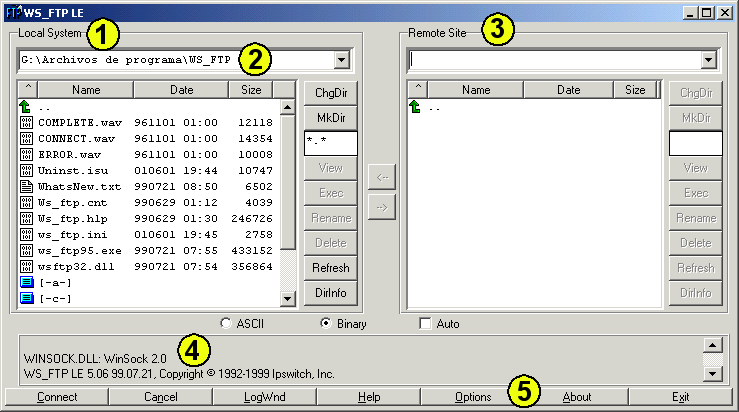Click the WhatsNew.txt document icon
The height and width of the screenshot is (412, 739).
click(x=26, y=187)
